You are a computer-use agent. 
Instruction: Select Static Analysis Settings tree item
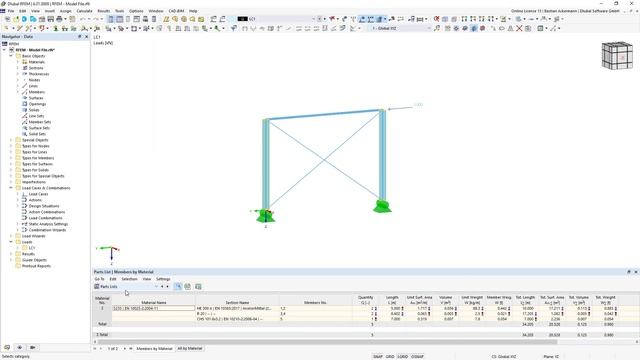[48, 224]
